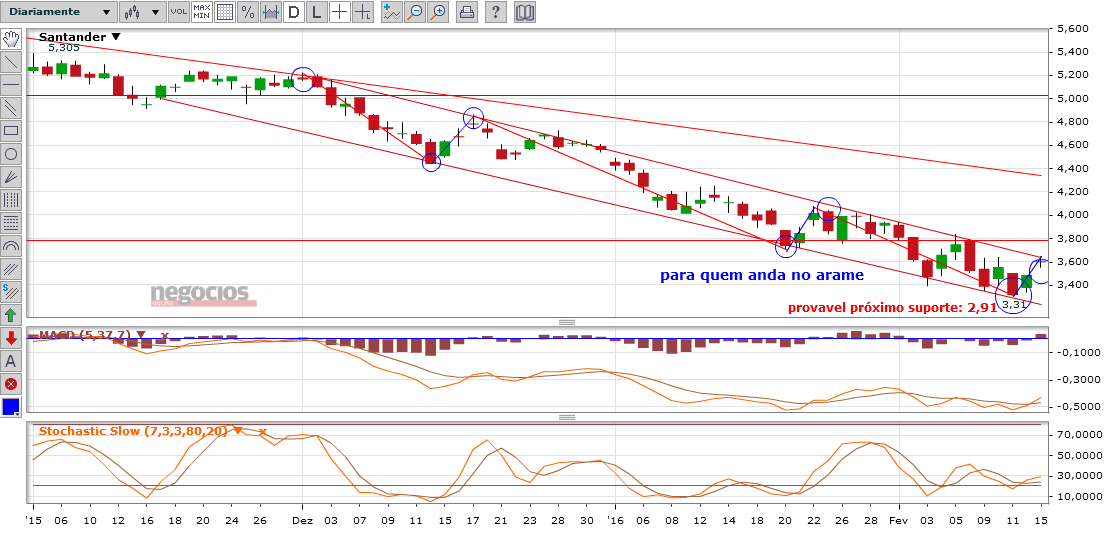1107x538 pixels.
Task: Delete drawings with the red X tool
Action: pos(11,385)
